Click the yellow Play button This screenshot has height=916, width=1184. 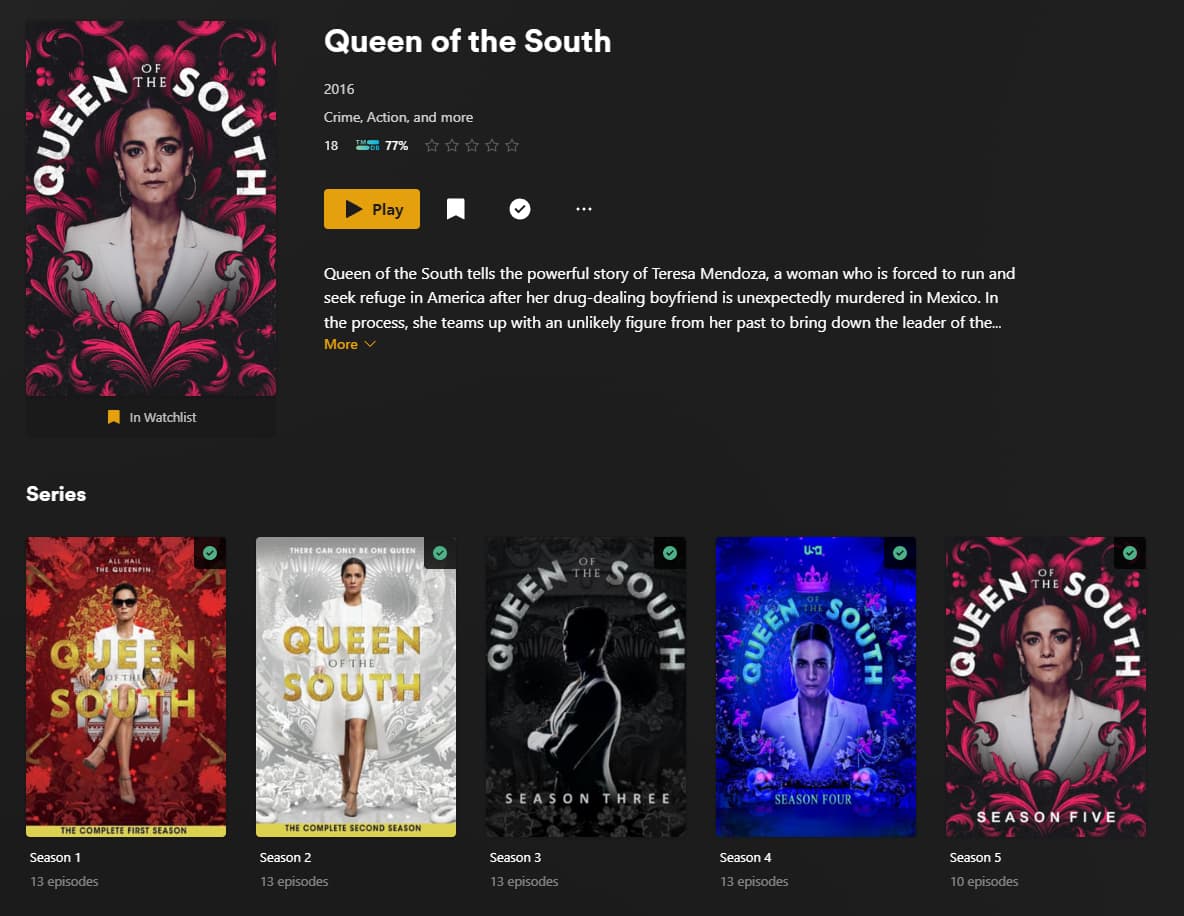(x=372, y=209)
